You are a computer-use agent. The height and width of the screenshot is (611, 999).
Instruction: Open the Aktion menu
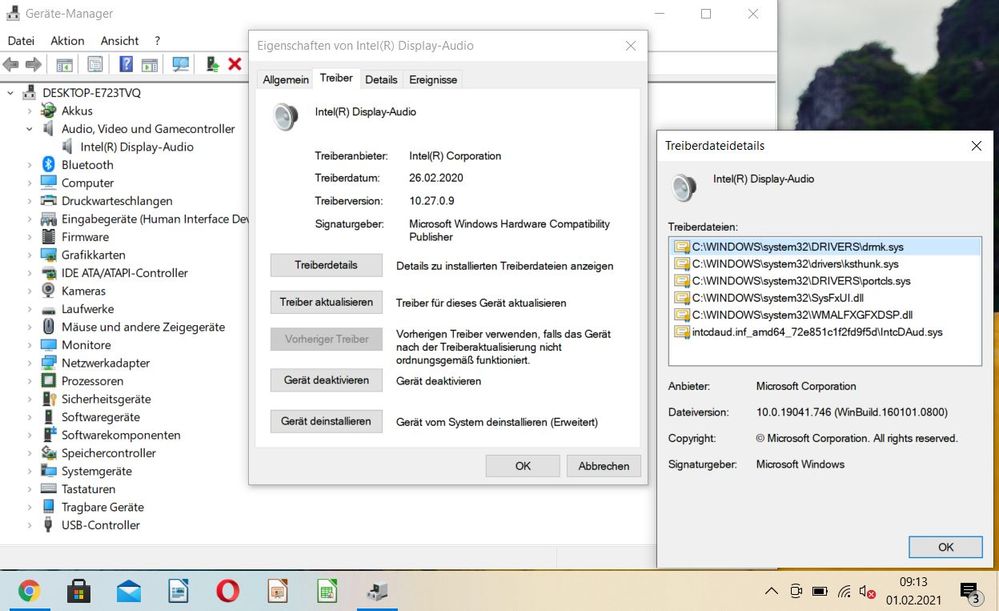tap(68, 41)
